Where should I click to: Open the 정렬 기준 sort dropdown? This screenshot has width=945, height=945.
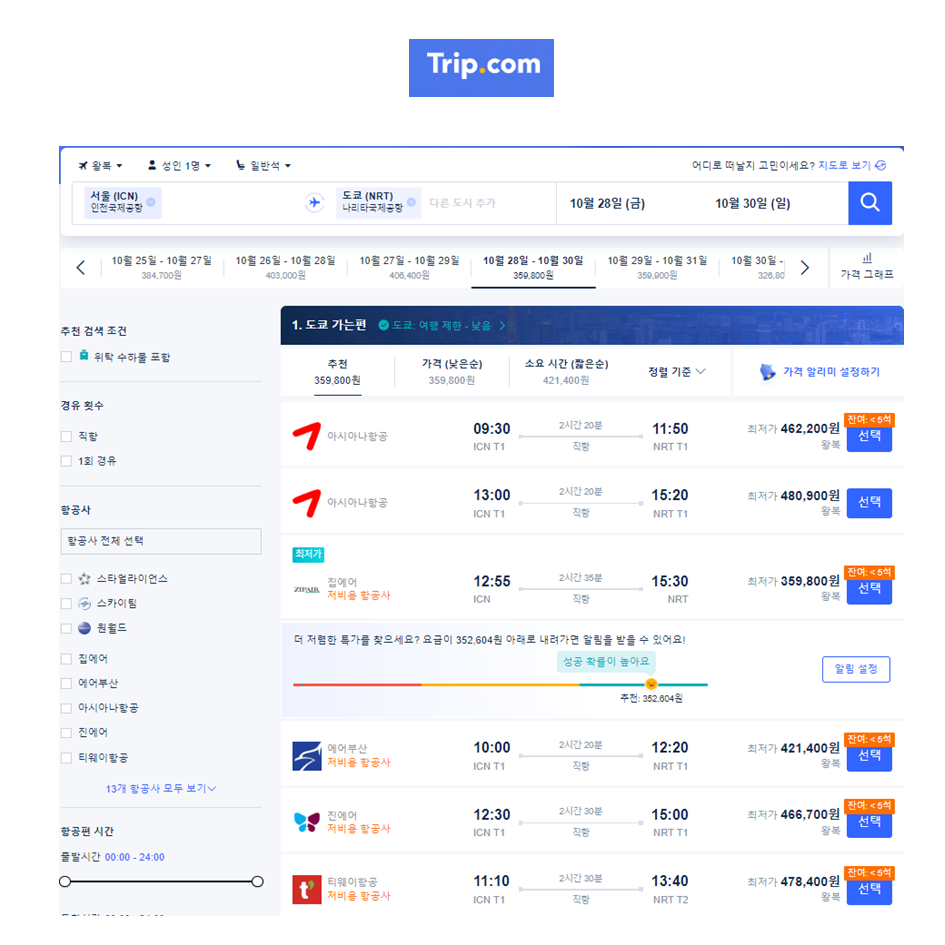pos(676,372)
